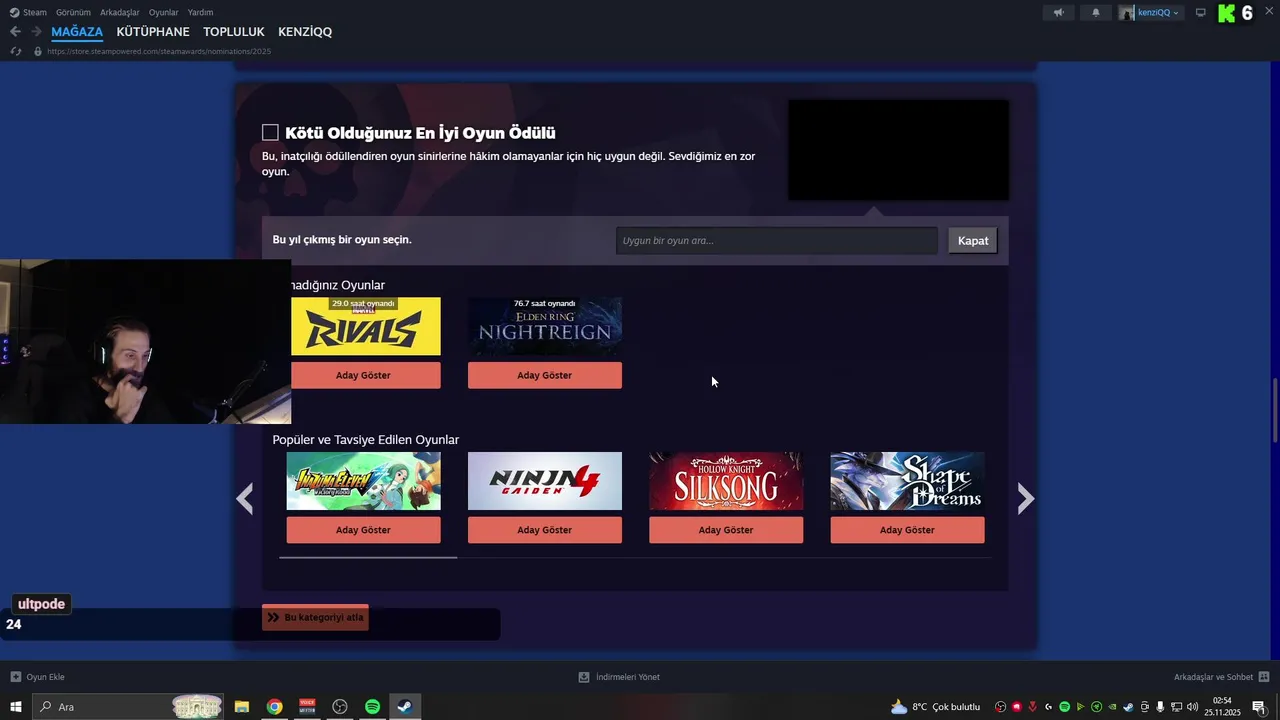Image resolution: width=1280 pixels, height=720 pixels.
Task: Open the Windows Start menu
Action: click(x=16, y=707)
